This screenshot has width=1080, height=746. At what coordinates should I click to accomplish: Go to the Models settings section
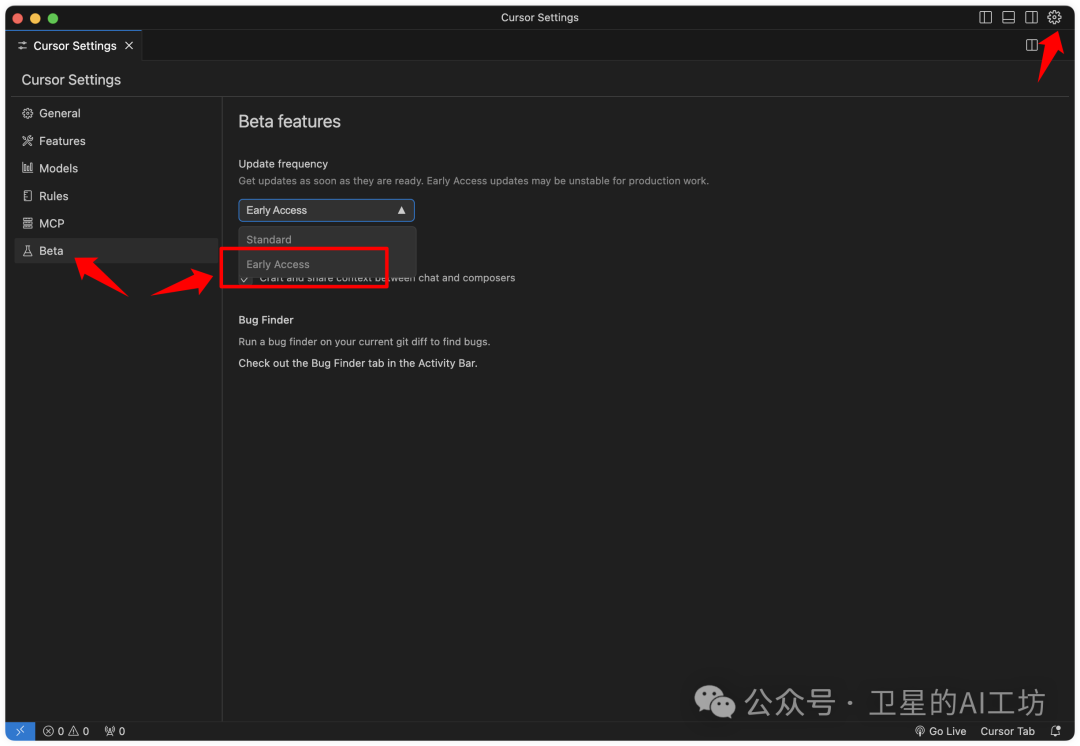58,168
